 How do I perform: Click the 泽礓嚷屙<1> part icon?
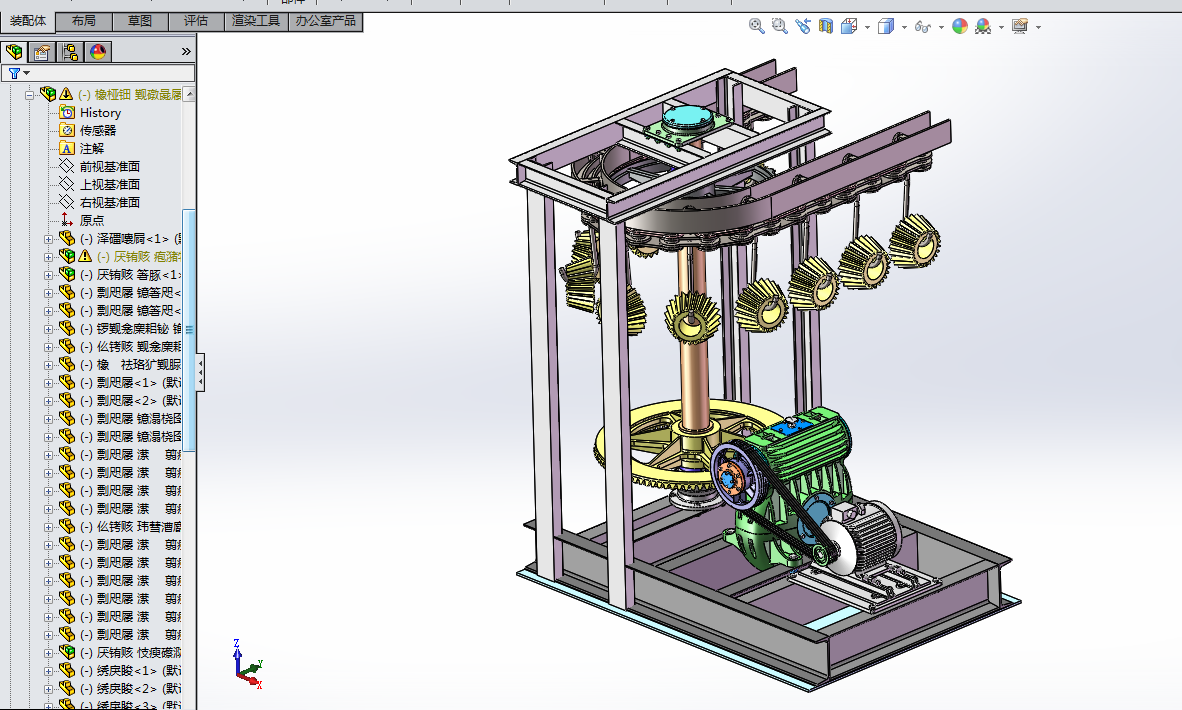coord(67,238)
